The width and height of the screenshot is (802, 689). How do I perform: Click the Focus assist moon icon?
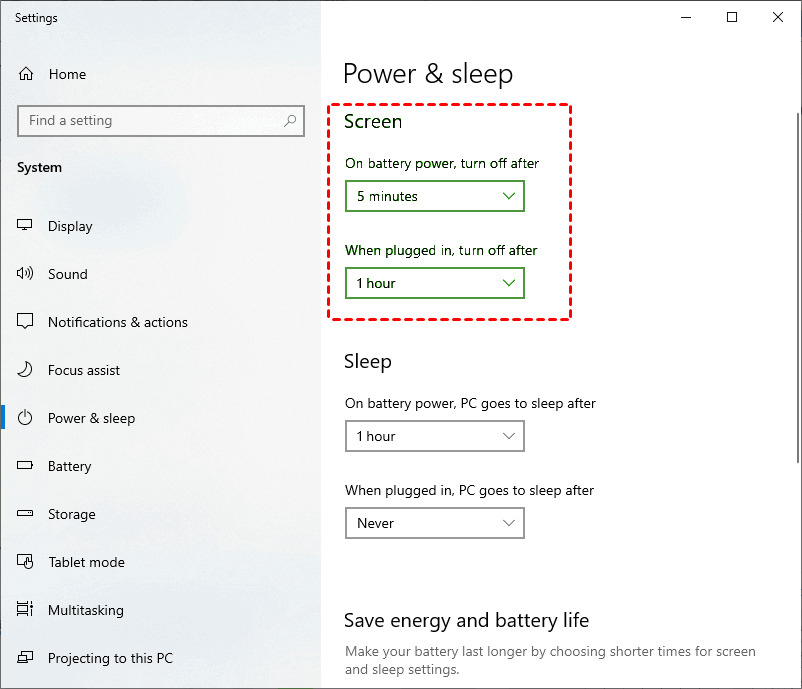click(x=25, y=369)
